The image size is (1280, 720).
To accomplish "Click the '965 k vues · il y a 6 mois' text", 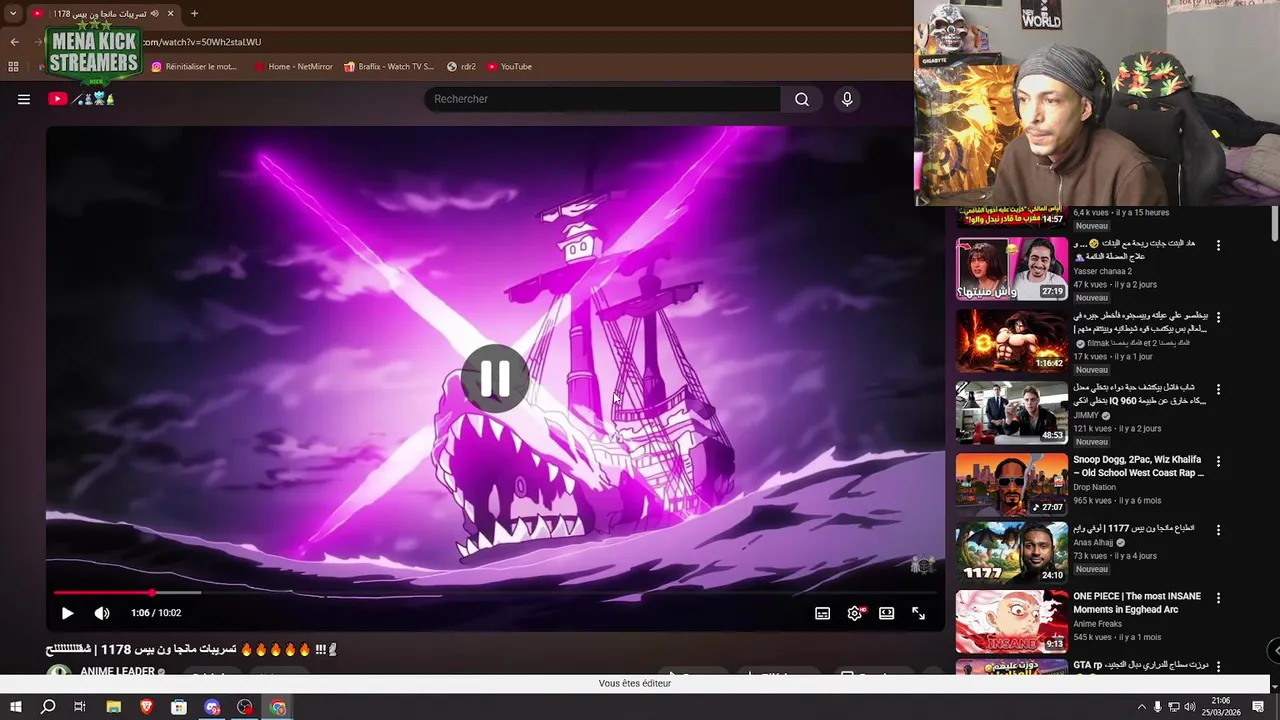I will (1117, 501).
